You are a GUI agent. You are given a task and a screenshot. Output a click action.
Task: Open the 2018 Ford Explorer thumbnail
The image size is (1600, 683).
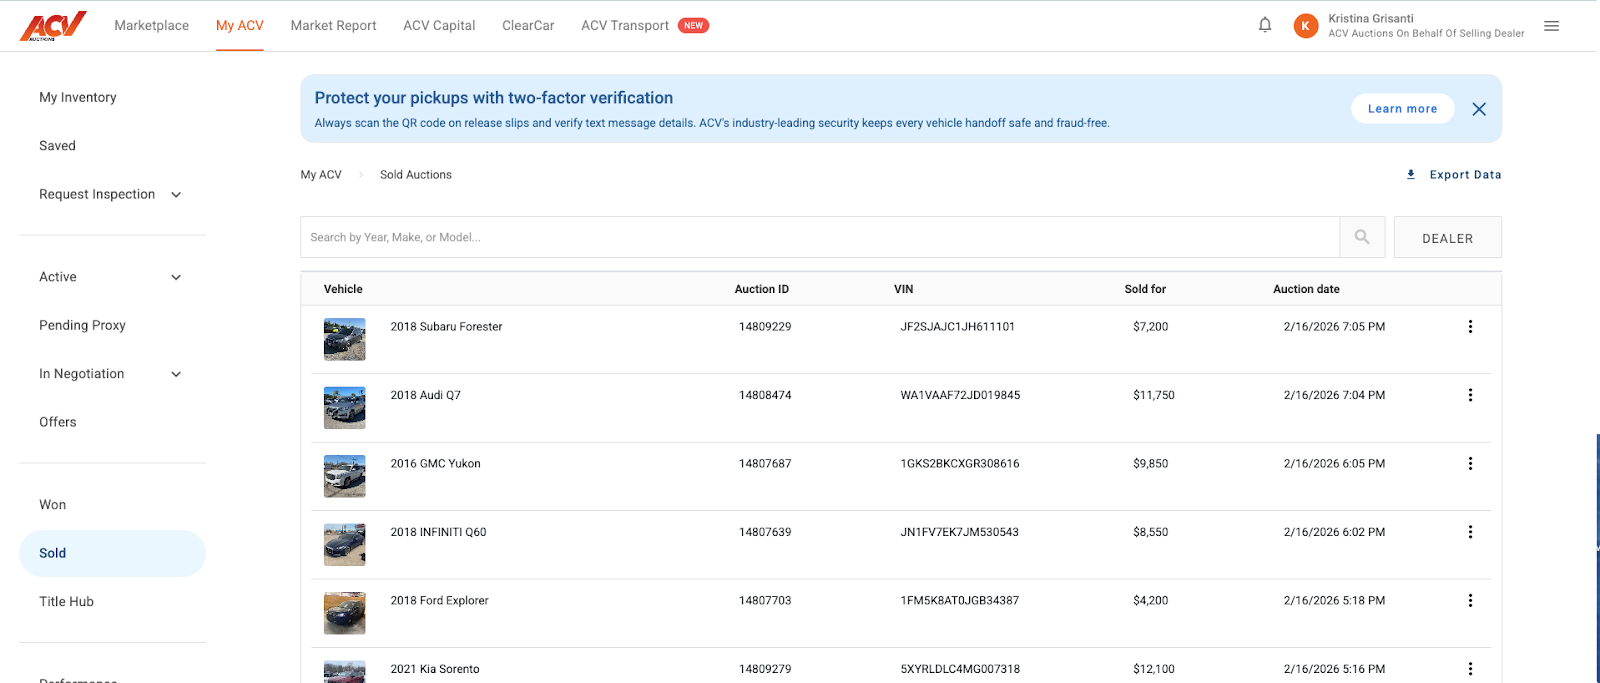tap(345, 614)
